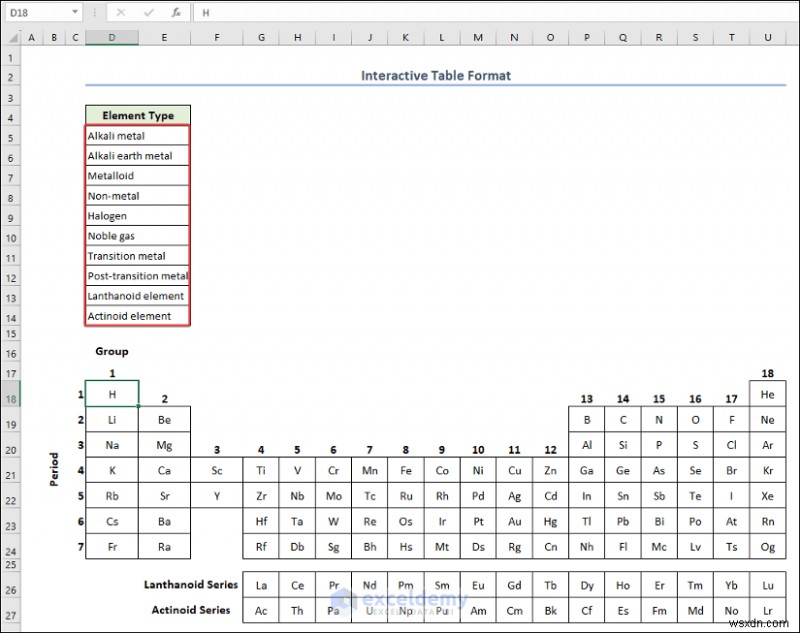Screen dimensions: 800x633
Task: Select the gadolinium Gd cell
Action: tap(514, 585)
